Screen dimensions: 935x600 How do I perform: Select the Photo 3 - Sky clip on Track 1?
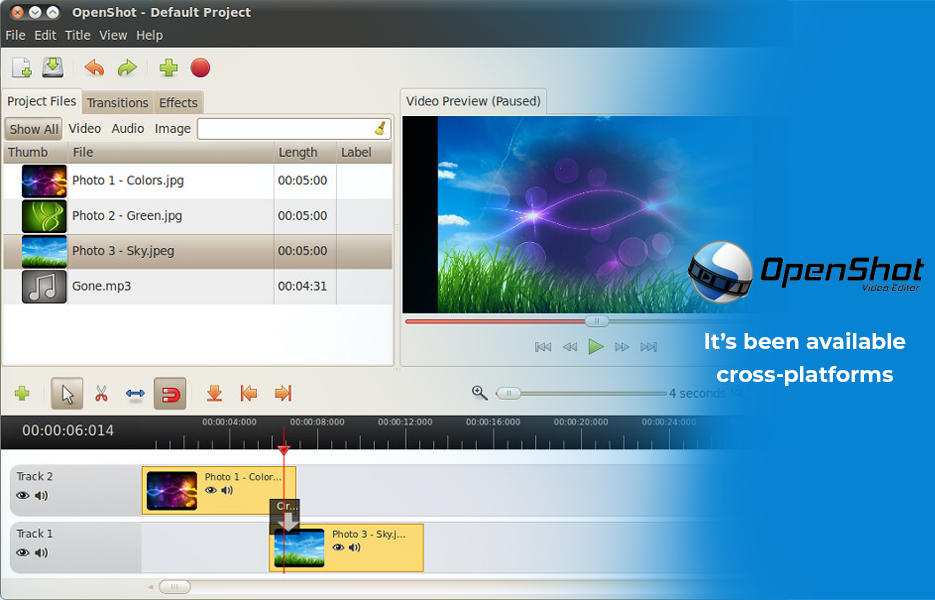[346, 548]
